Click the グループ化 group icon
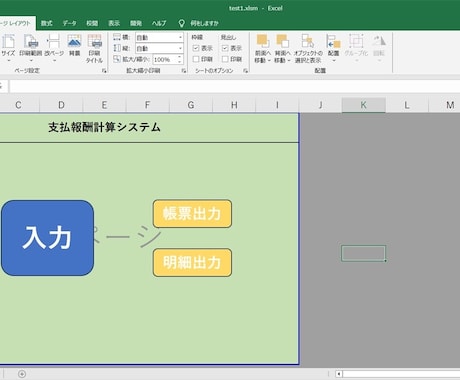Screen dimensions: 460x380 point(356,41)
